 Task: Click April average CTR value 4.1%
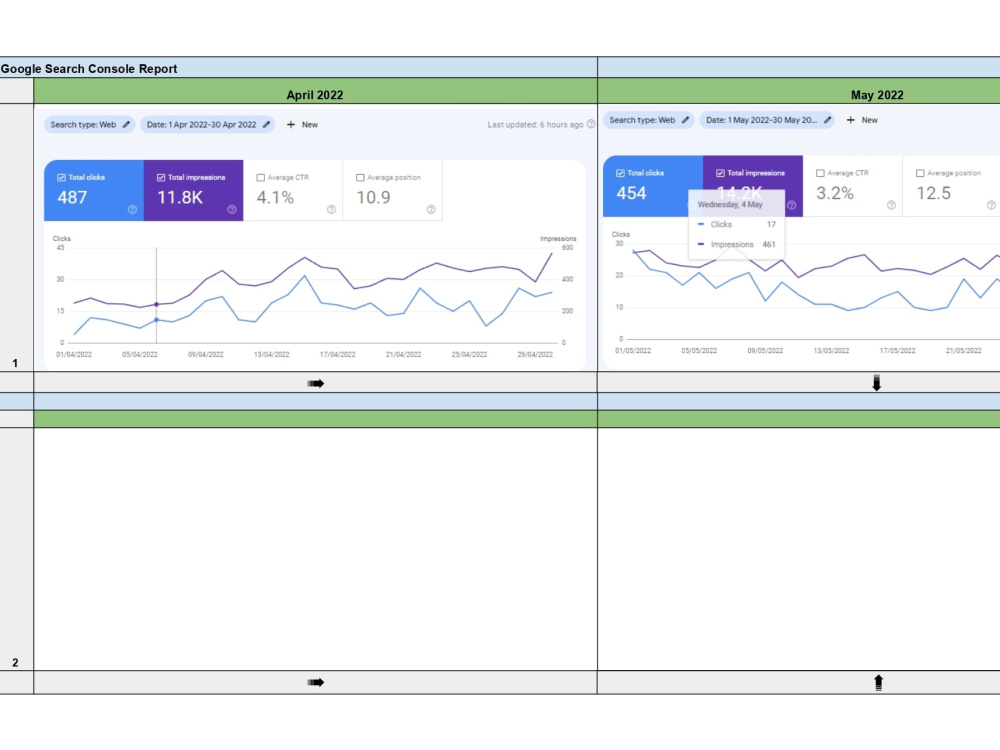[x=275, y=198]
